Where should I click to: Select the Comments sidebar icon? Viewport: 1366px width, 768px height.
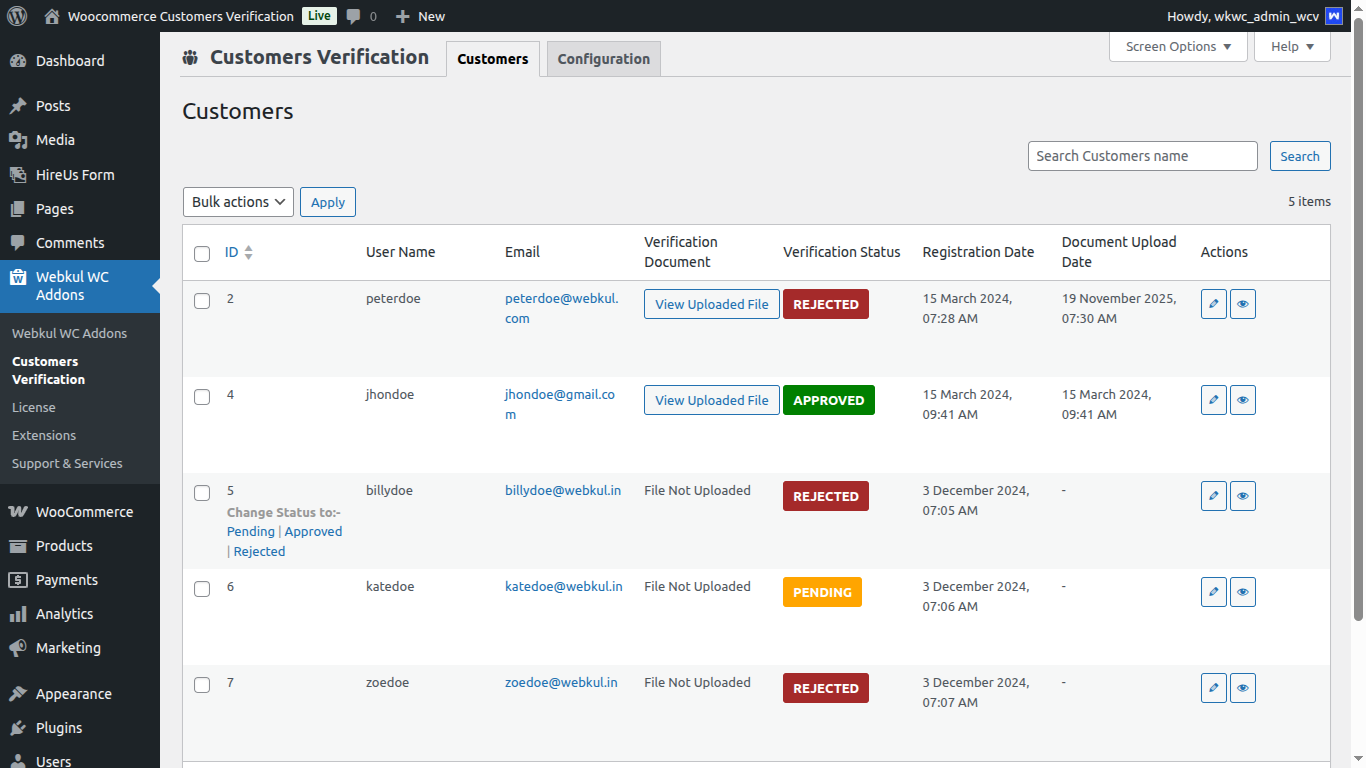[x=20, y=242]
